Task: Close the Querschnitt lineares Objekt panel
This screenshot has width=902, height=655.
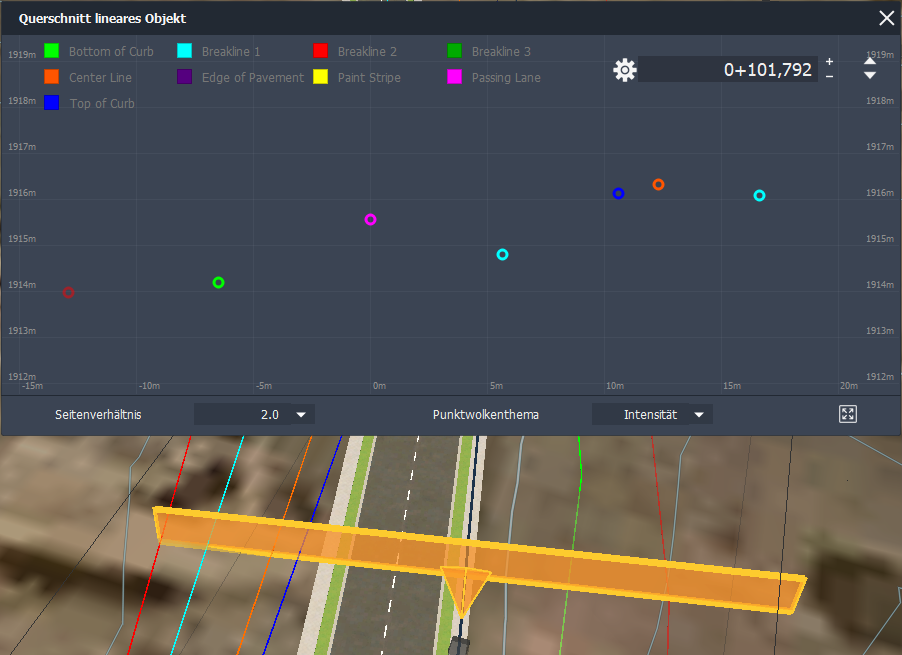Action: point(886,18)
